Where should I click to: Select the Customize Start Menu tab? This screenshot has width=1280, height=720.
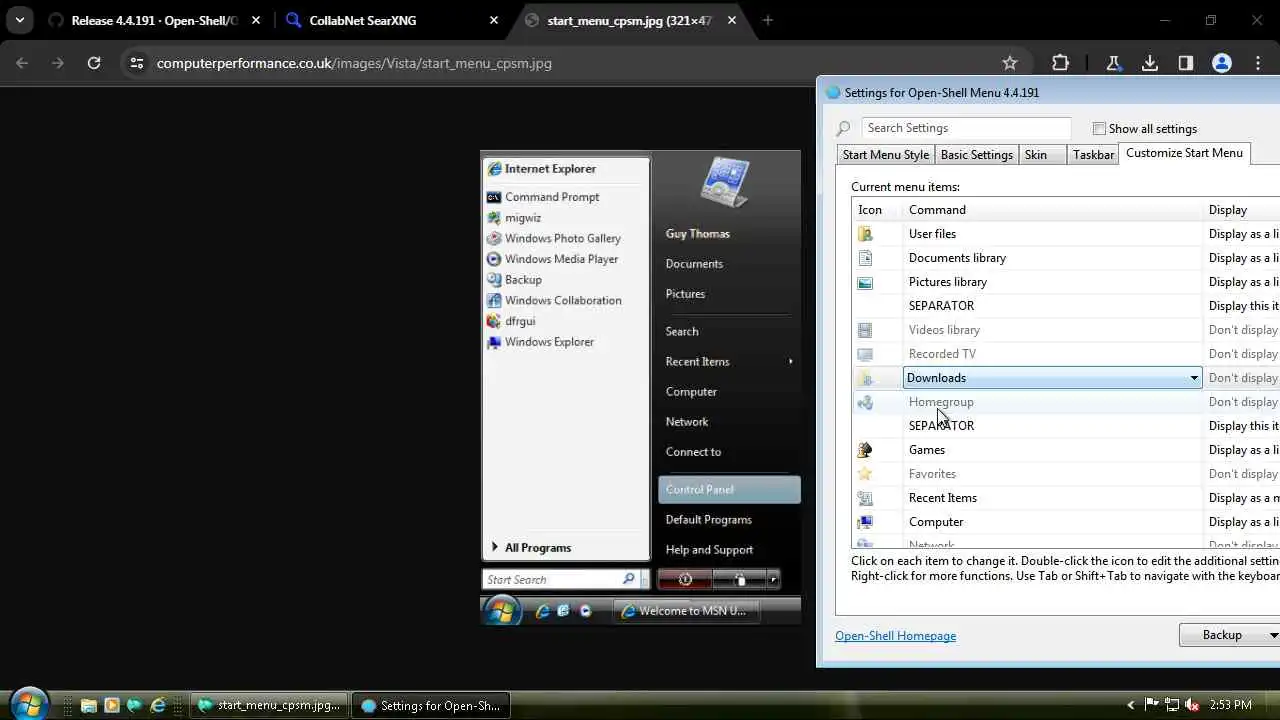click(1184, 153)
